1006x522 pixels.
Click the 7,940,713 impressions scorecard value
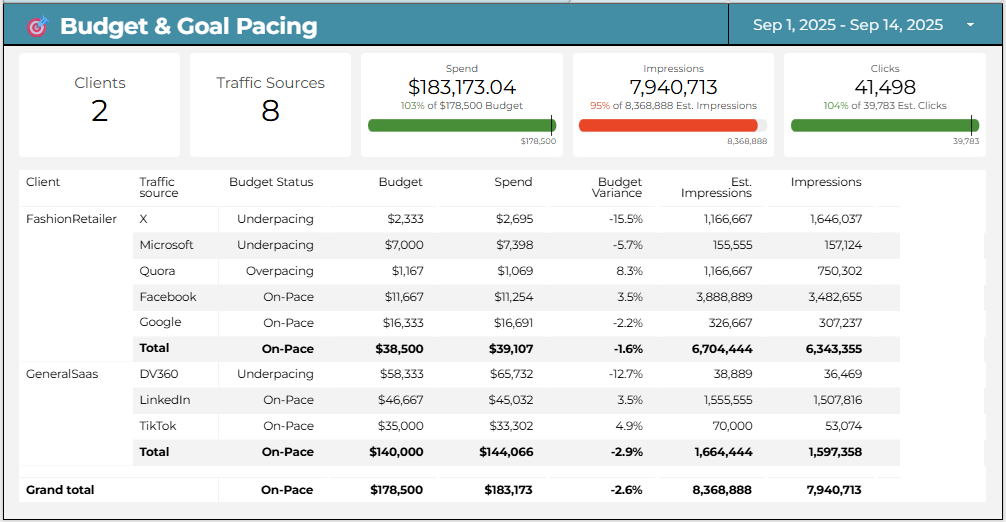[x=673, y=87]
